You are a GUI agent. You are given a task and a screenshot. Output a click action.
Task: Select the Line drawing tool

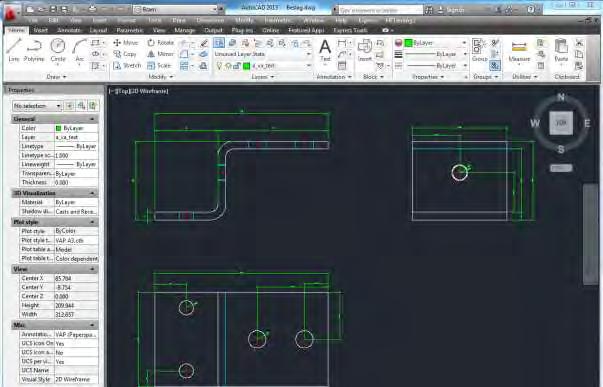pyautogui.click(x=14, y=50)
